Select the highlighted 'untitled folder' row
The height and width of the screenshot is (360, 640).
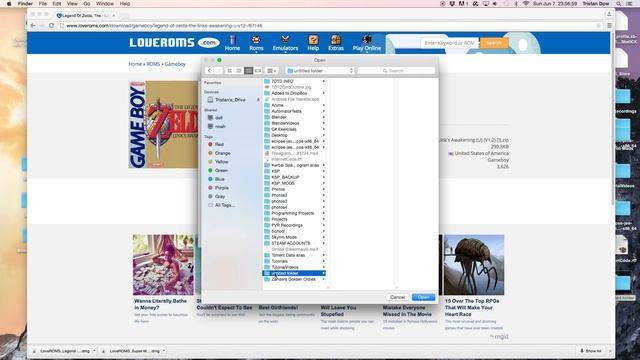(294, 273)
